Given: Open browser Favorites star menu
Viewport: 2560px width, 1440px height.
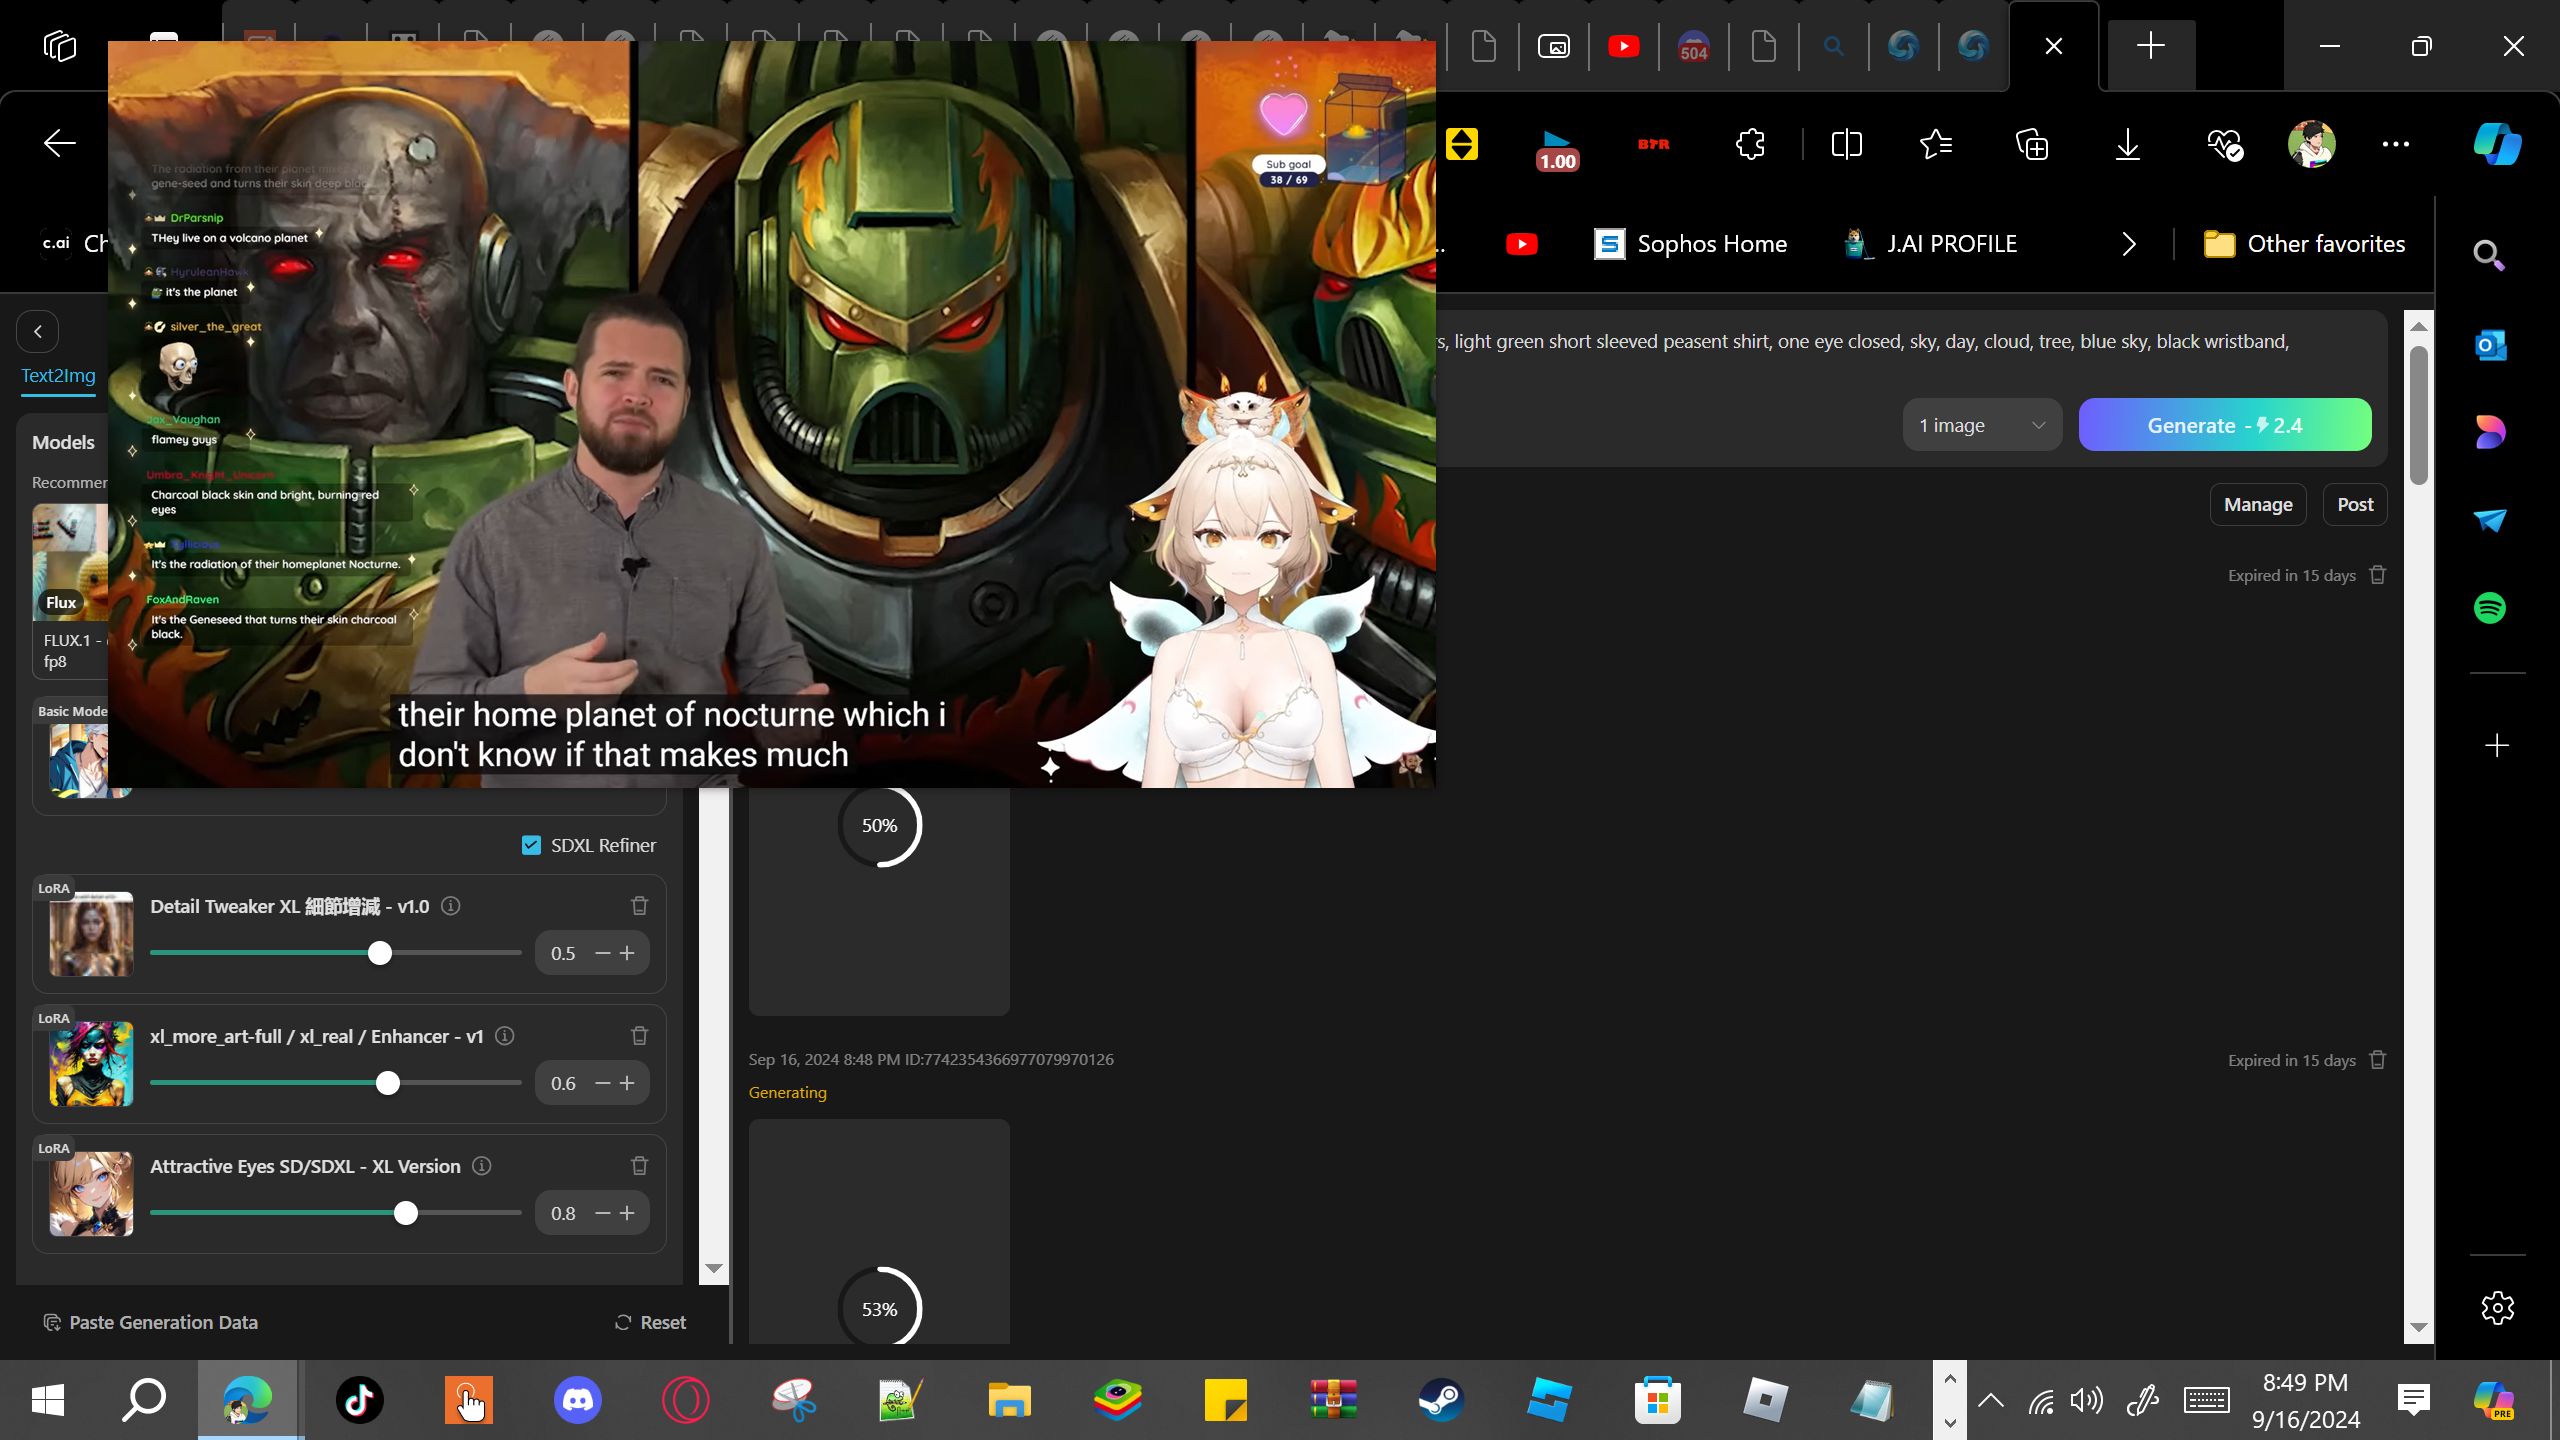Looking at the screenshot, I should [1936, 144].
